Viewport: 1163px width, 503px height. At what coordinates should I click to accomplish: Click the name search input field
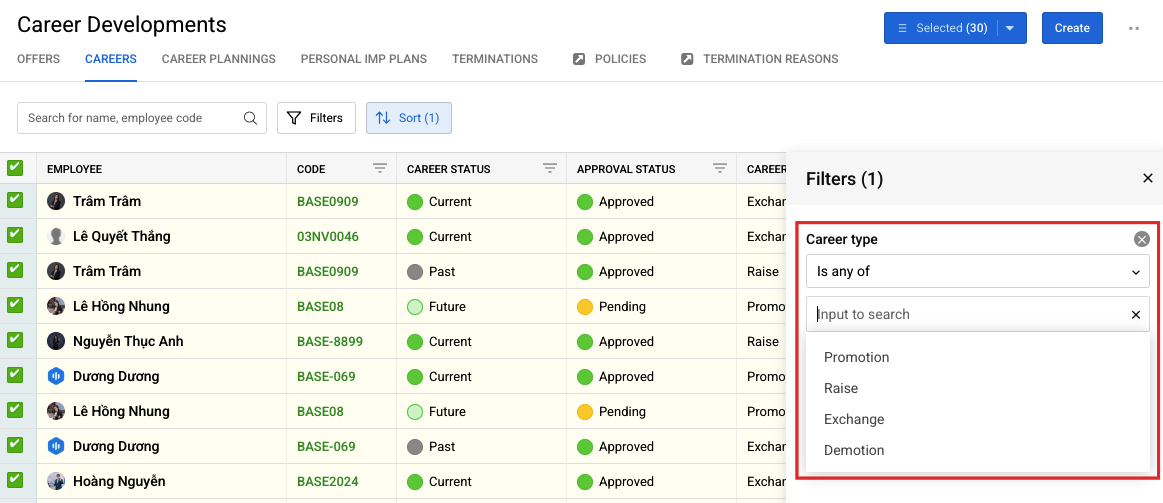pyautogui.click(x=134, y=118)
